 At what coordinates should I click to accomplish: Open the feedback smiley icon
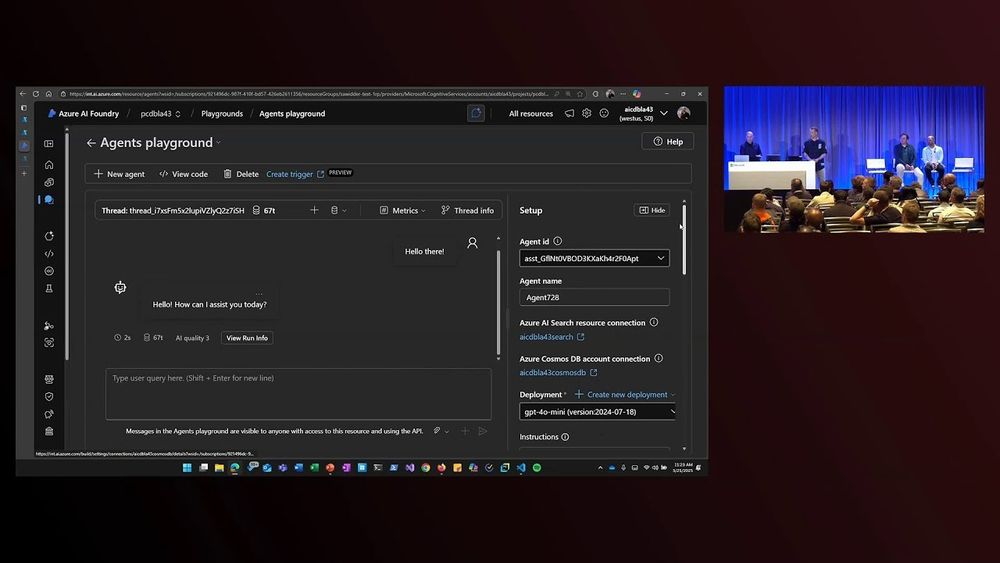click(604, 113)
